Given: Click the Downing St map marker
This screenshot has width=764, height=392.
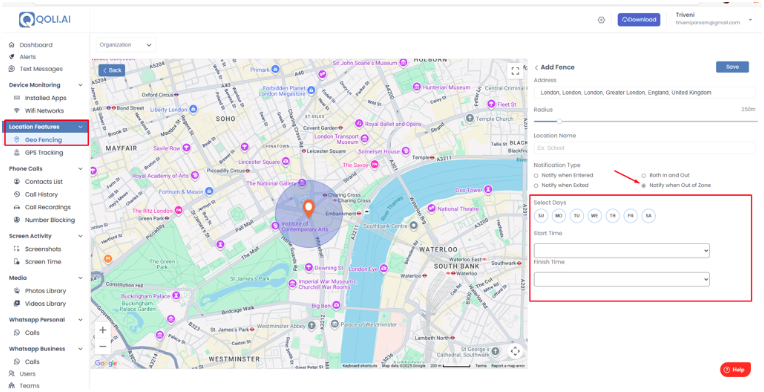Looking at the screenshot, I should (x=308, y=268).
